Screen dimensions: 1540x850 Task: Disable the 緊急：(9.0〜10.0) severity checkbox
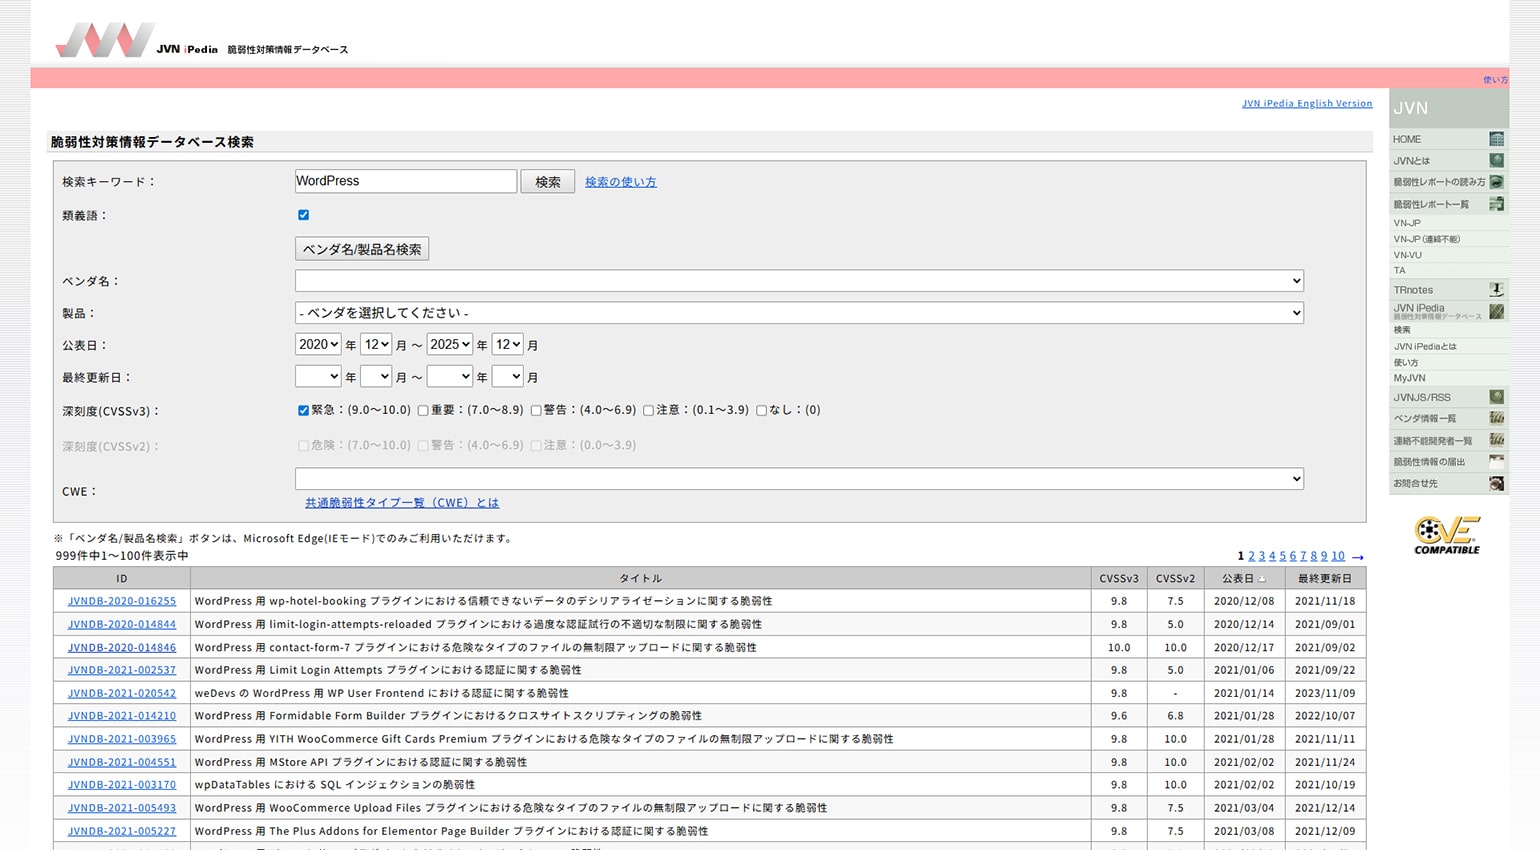(303, 410)
